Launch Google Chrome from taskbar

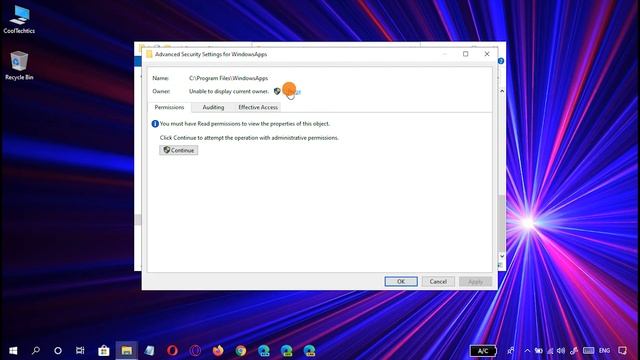(241, 351)
